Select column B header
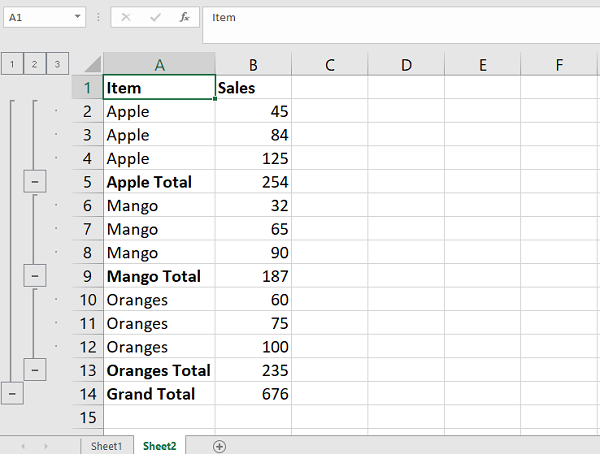 (253, 65)
